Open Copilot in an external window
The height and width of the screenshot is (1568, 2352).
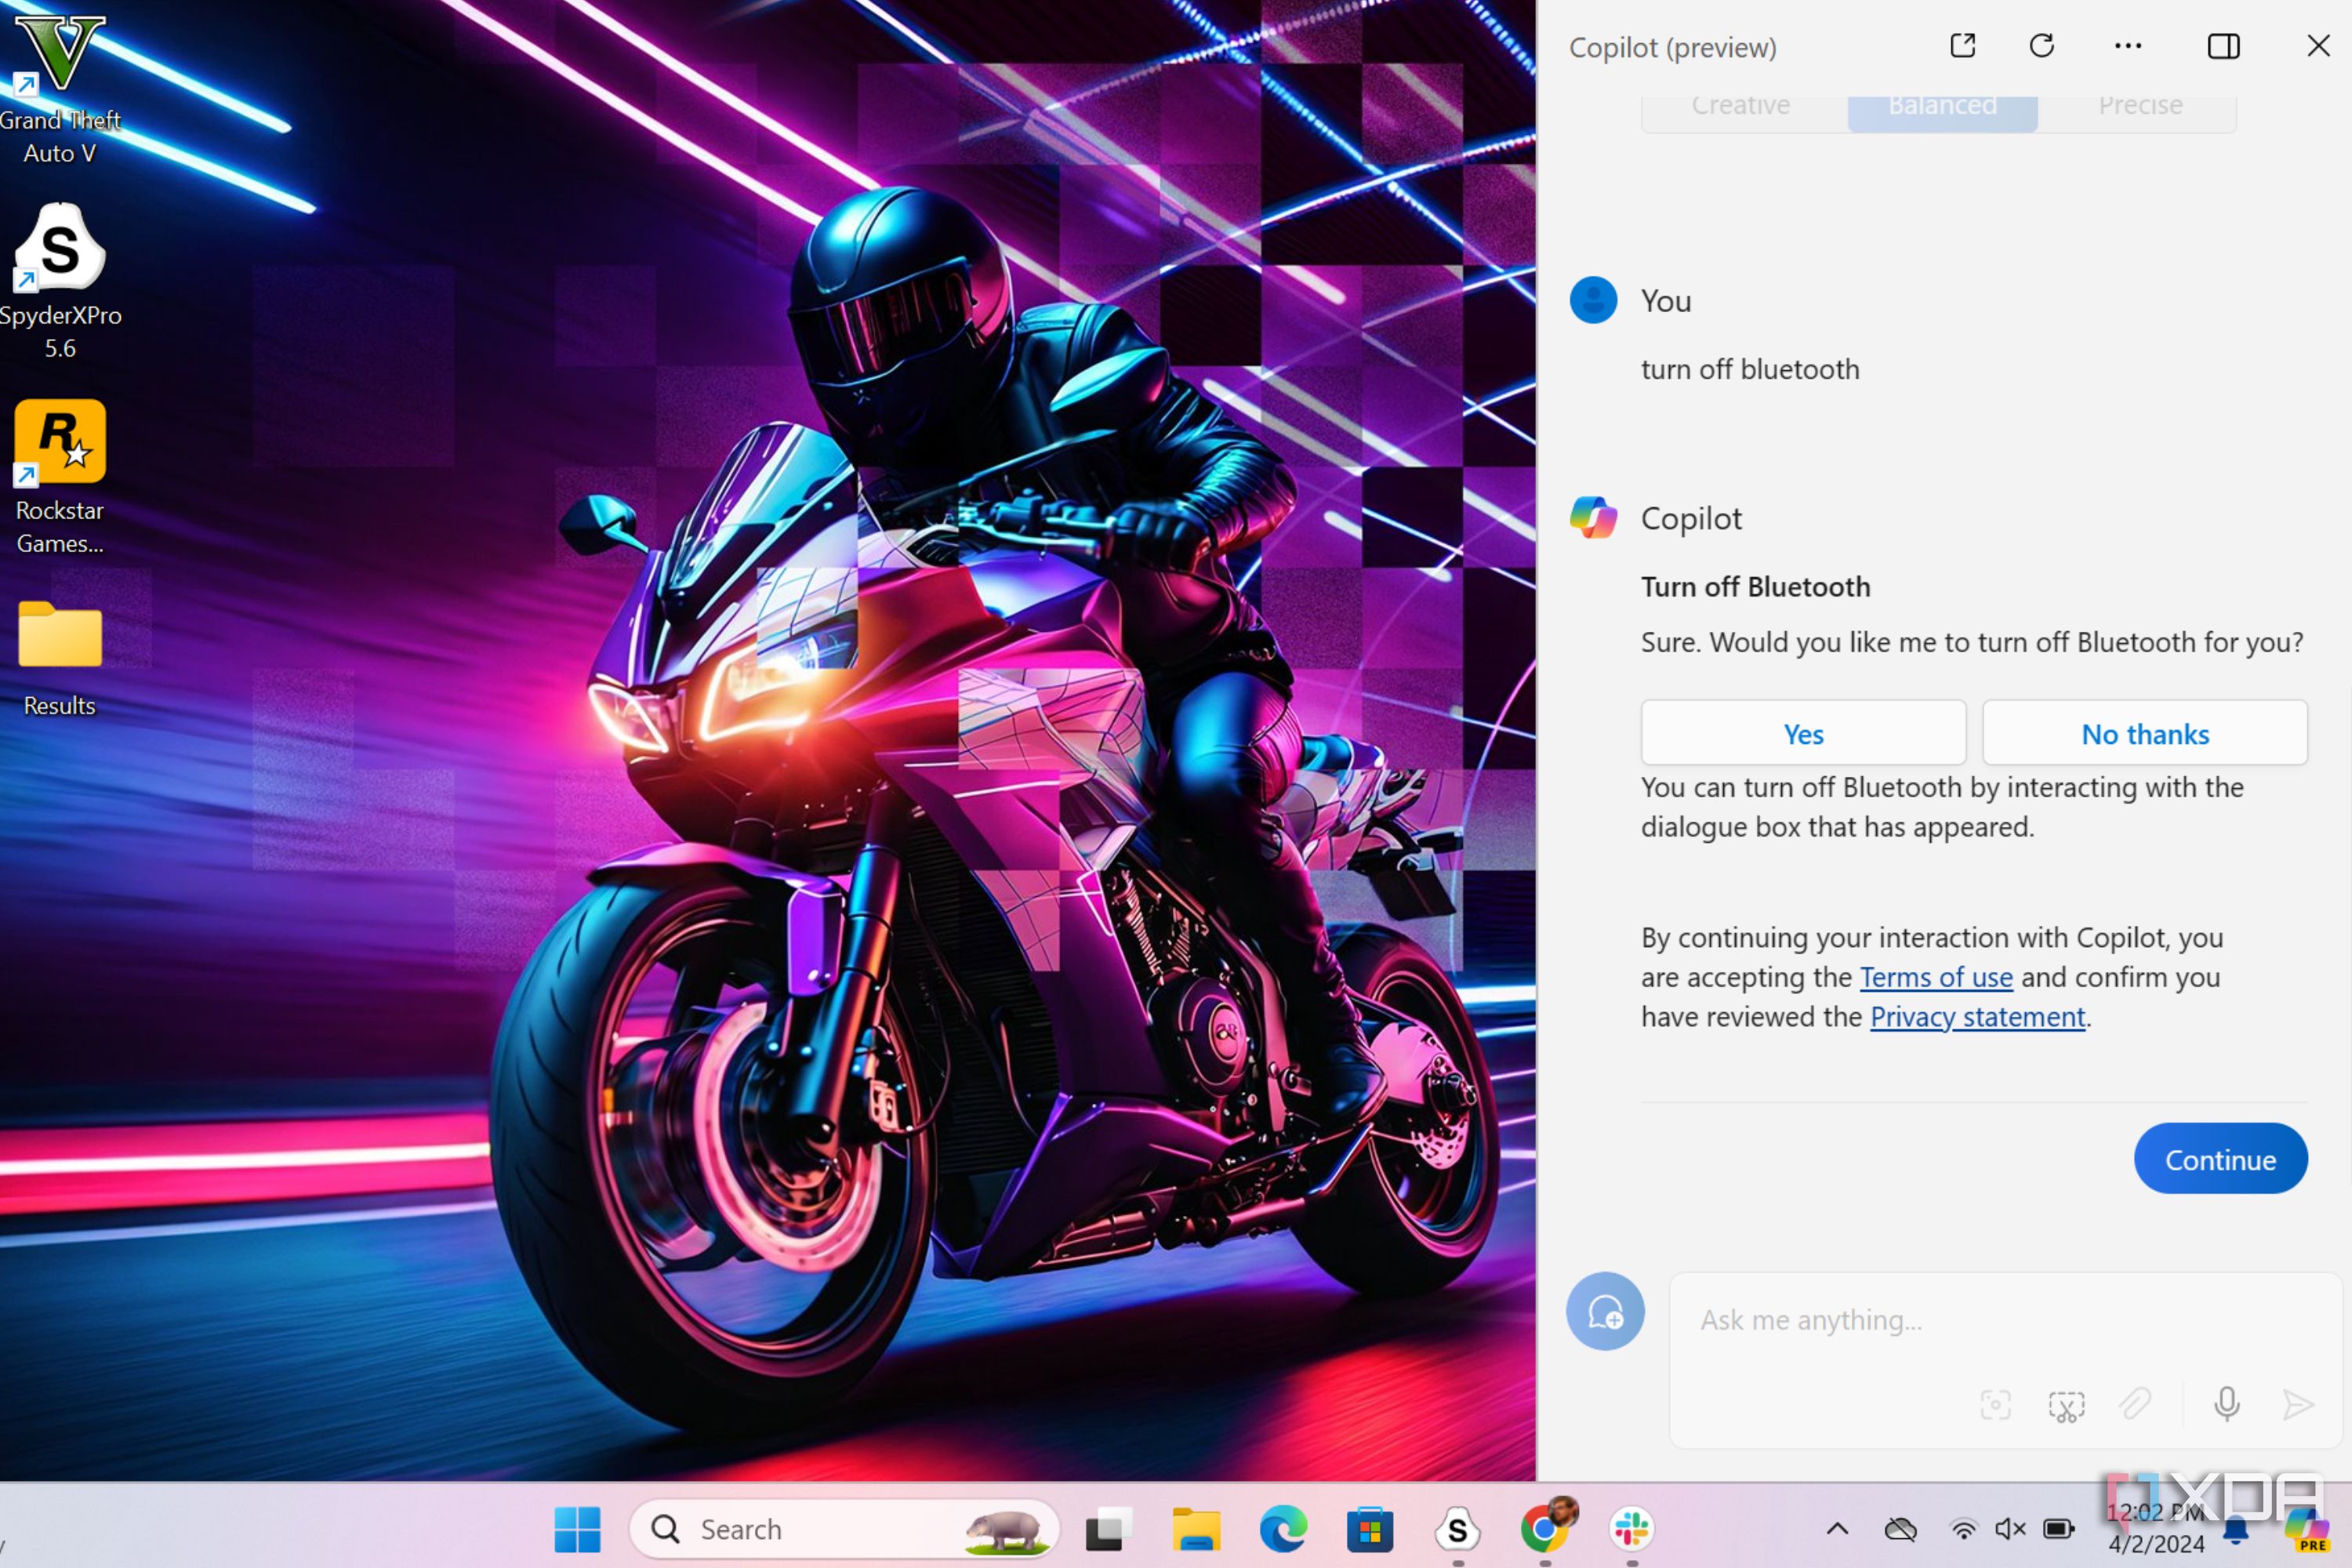click(x=1963, y=46)
